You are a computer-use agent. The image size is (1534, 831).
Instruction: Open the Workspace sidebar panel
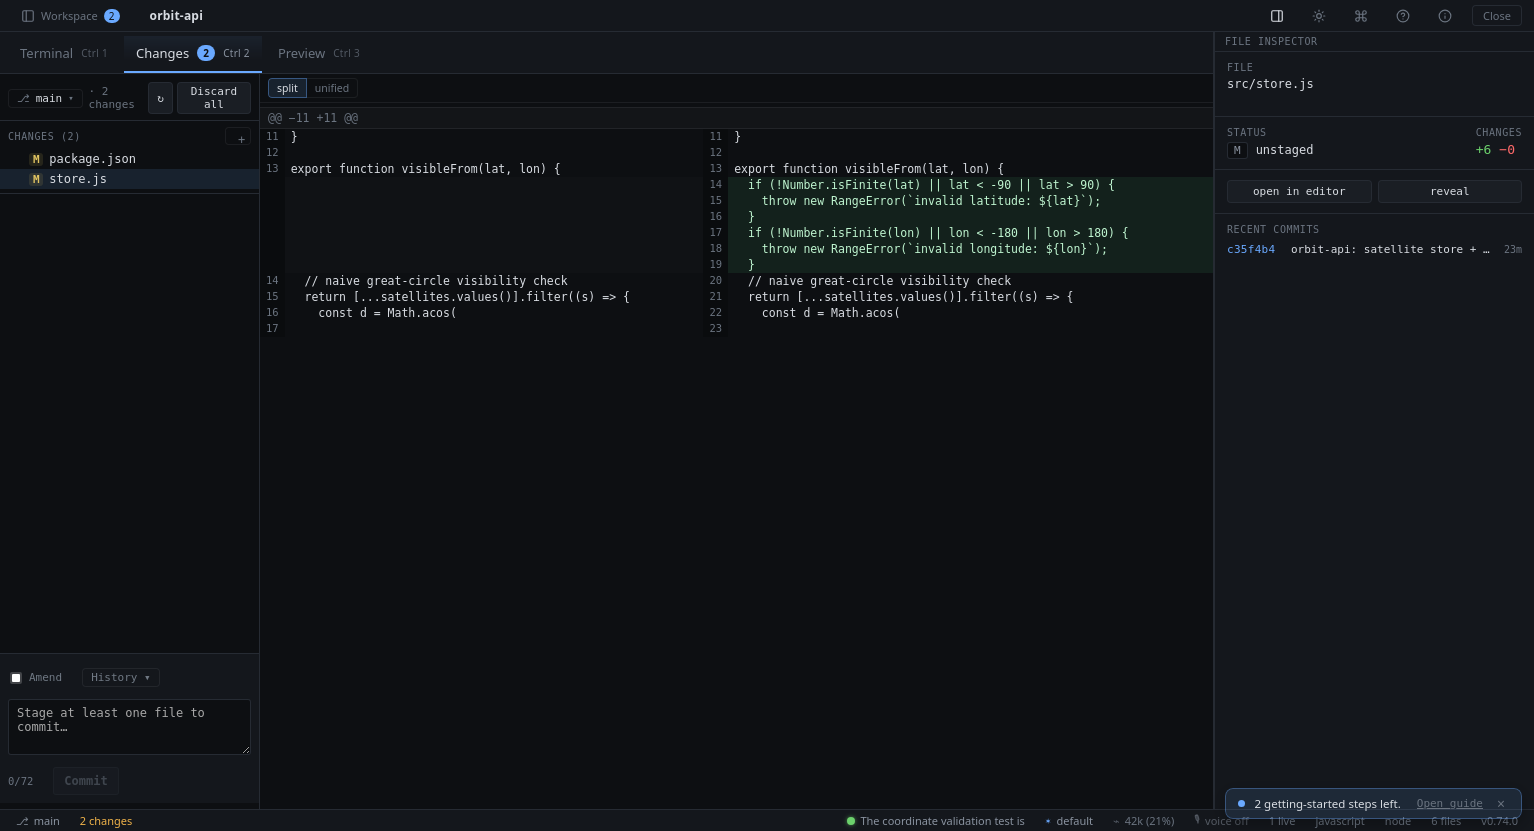point(70,16)
